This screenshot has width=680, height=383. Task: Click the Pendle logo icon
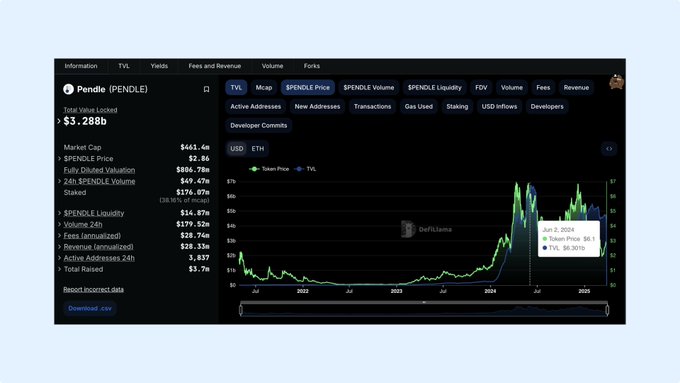(x=68, y=89)
